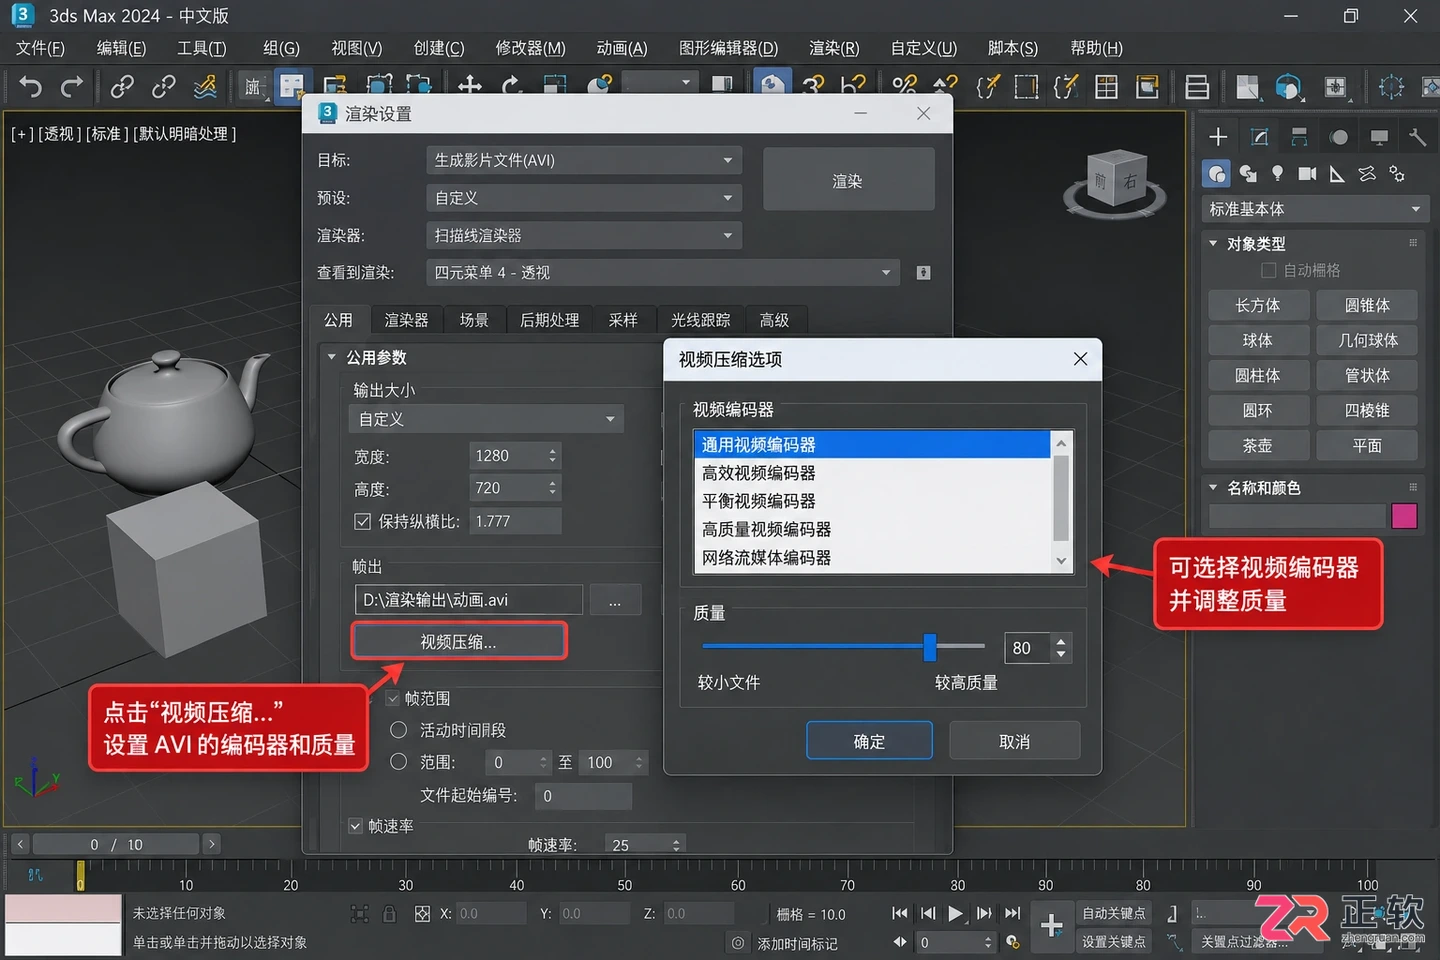1440x960 pixels.
Task: Open the Motion panel icon
Action: click(1339, 137)
